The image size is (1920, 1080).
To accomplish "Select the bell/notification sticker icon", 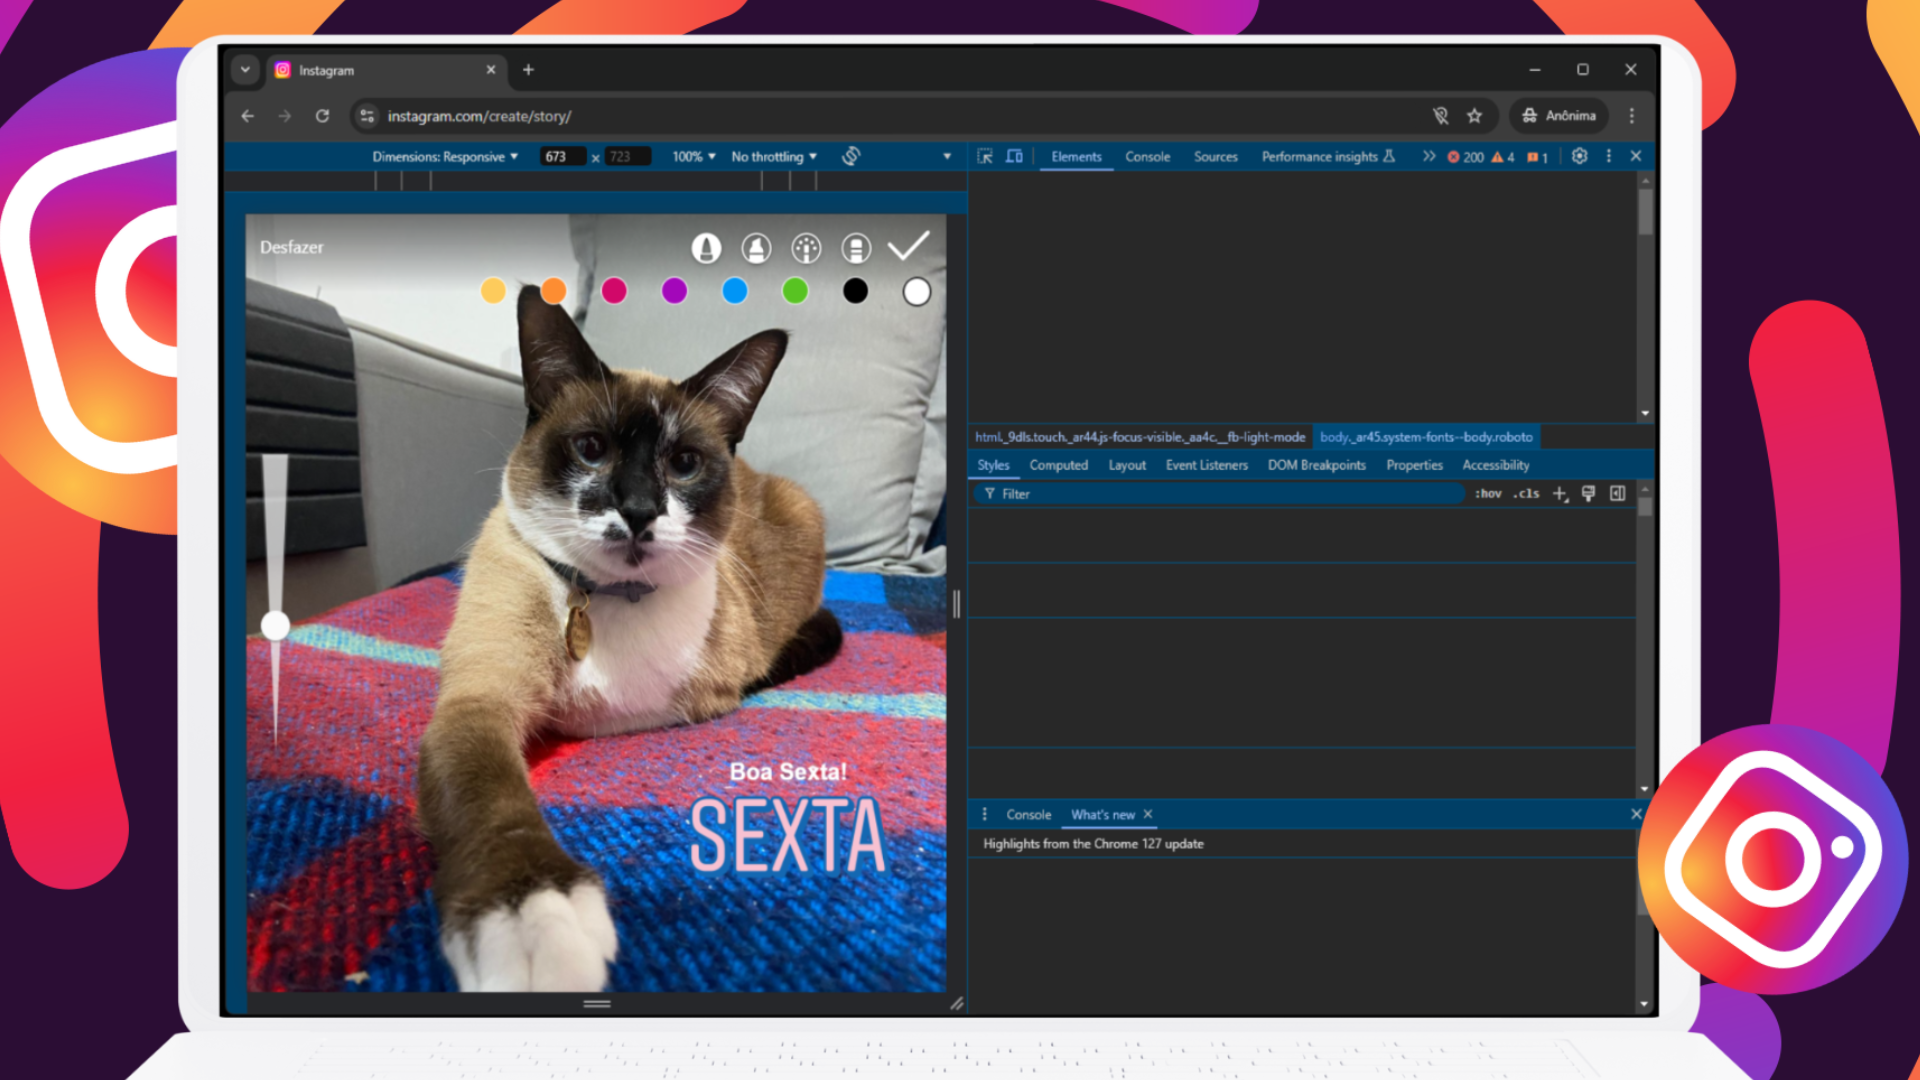I will coord(707,248).
